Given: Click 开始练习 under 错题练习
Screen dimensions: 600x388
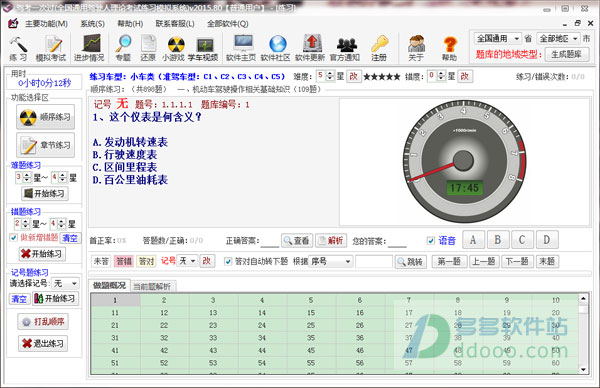Looking at the screenshot, I should coord(42,254).
